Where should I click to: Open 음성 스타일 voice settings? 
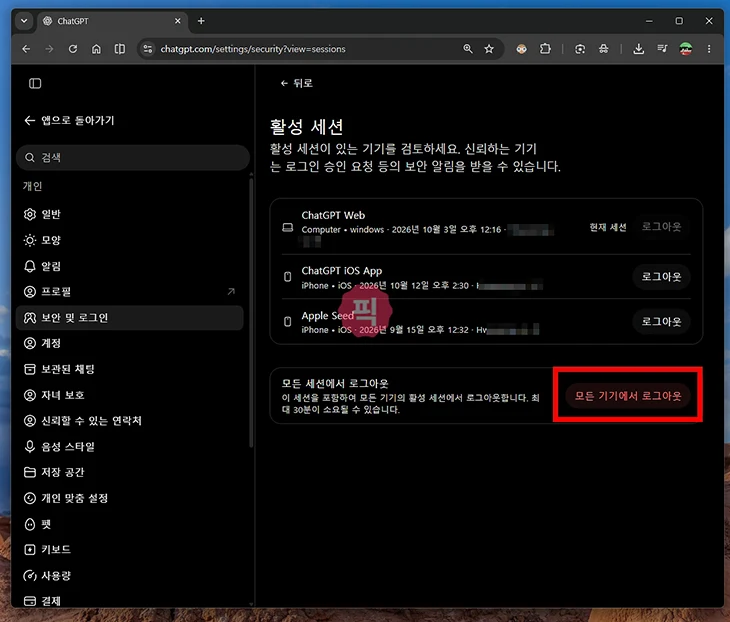point(129,446)
